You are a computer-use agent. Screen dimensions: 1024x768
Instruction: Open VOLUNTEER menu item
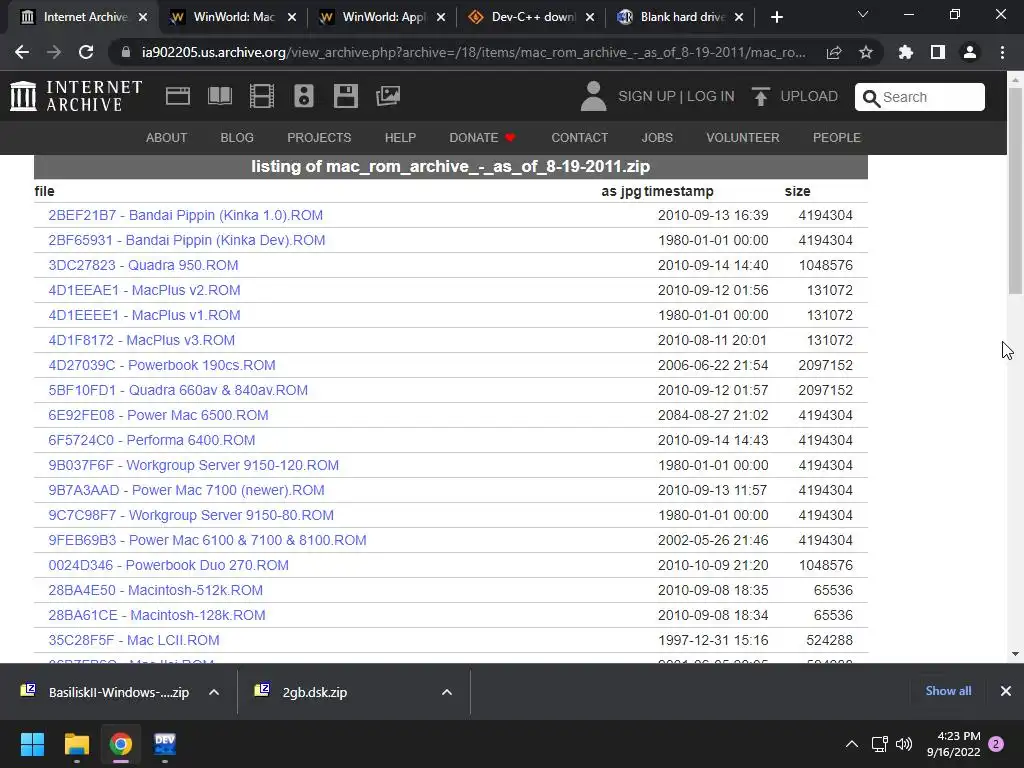tap(743, 138)
